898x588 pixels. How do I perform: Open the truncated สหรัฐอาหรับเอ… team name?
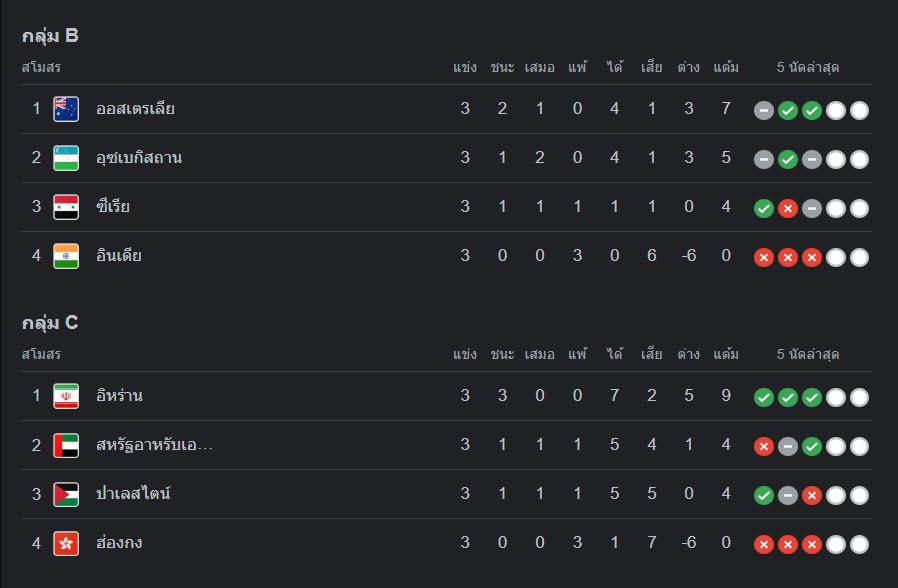[155, 445]
